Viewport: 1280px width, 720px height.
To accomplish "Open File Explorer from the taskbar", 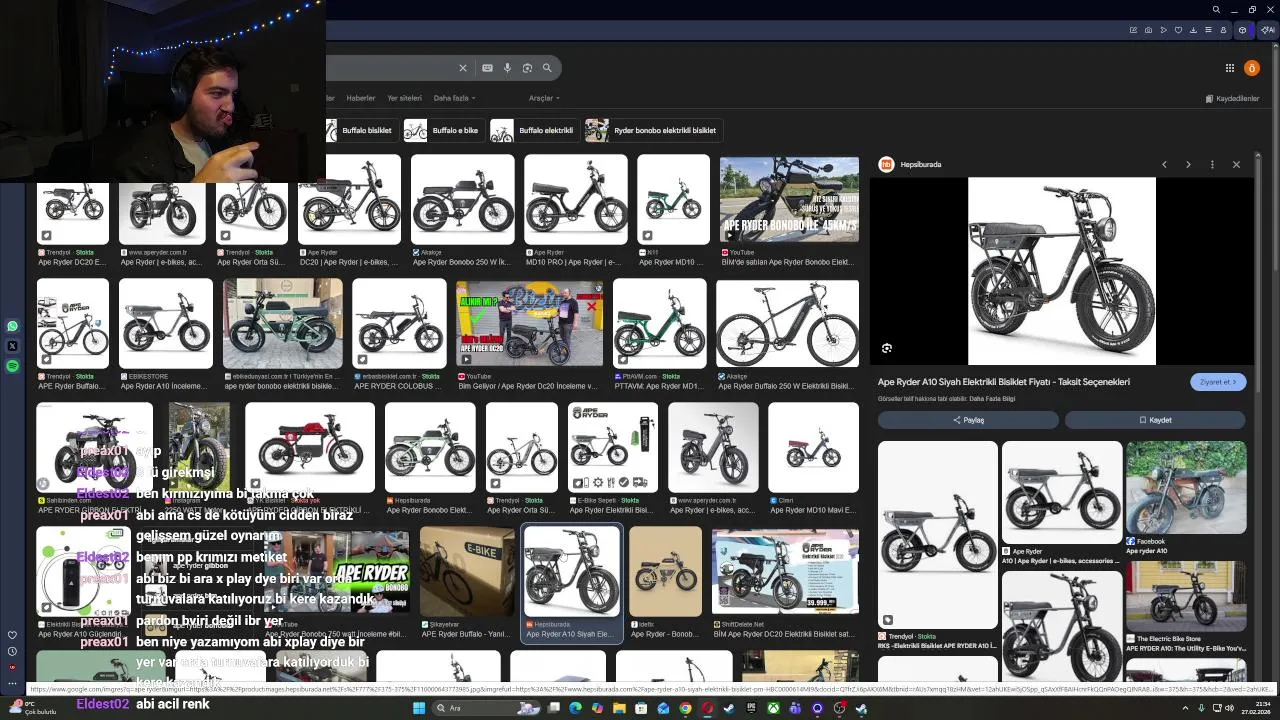I will 619,708.
